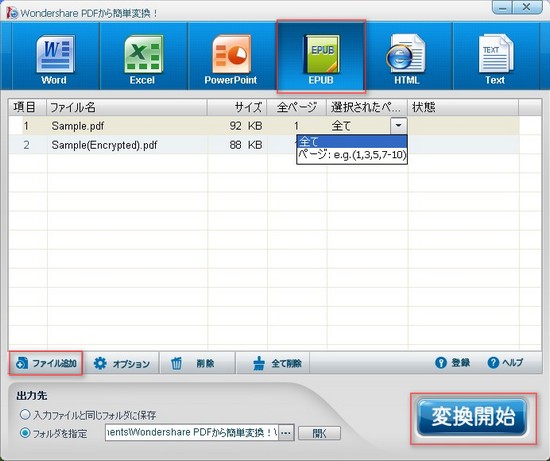Screen dimensions: 550x461
Task: Choose ページ: e.g.(1,3,5,7-10) option
Action: click(x=352, y=155)
